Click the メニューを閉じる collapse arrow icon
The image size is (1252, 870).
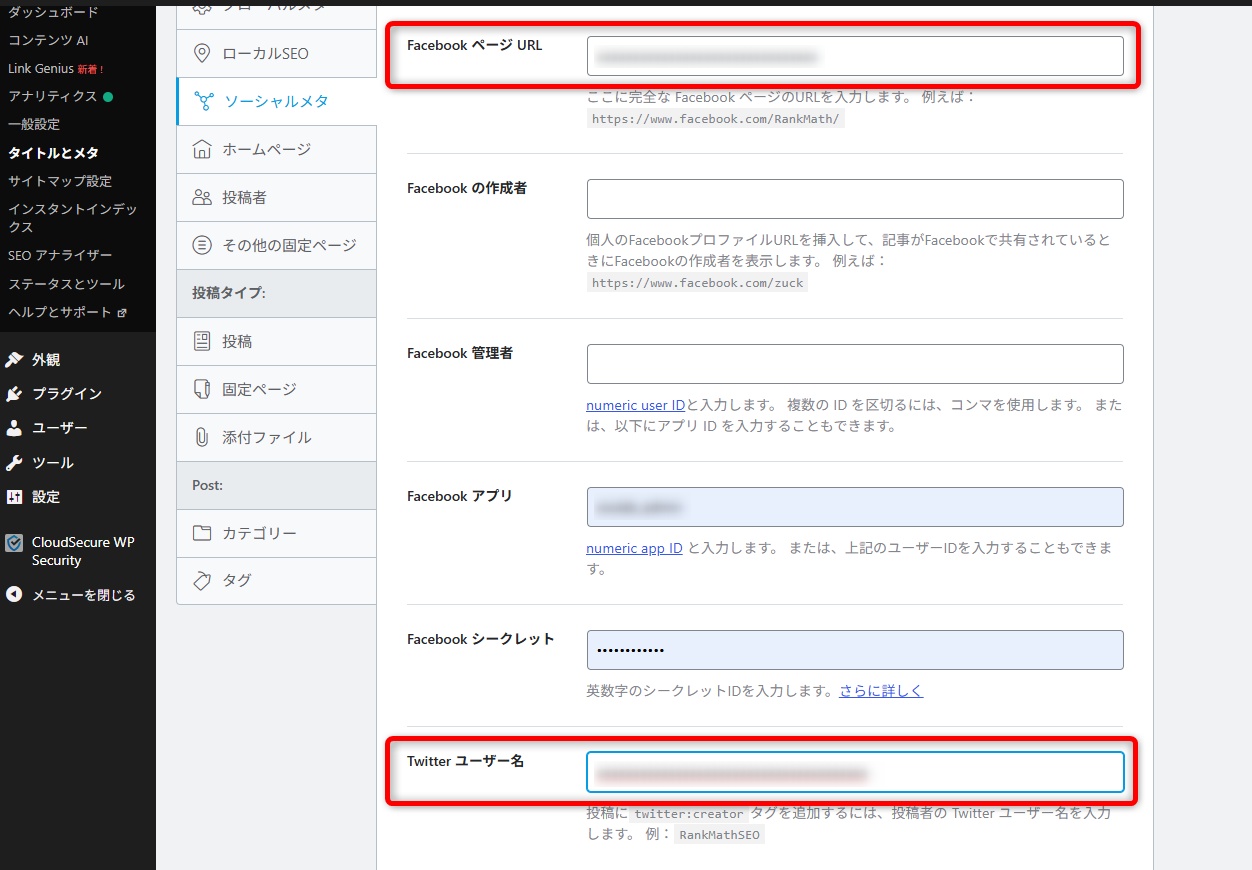click(x=14, y=594)
